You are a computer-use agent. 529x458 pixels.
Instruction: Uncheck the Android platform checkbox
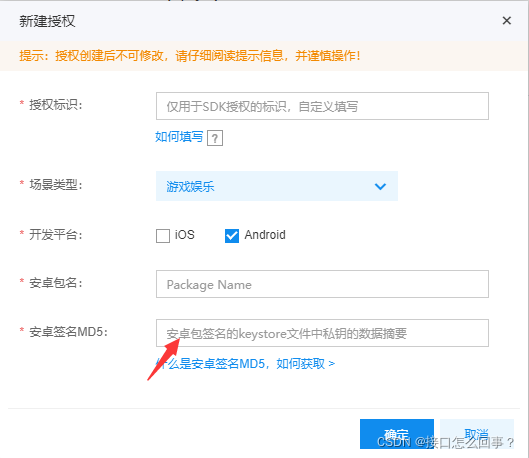click(x=232, y=236)
